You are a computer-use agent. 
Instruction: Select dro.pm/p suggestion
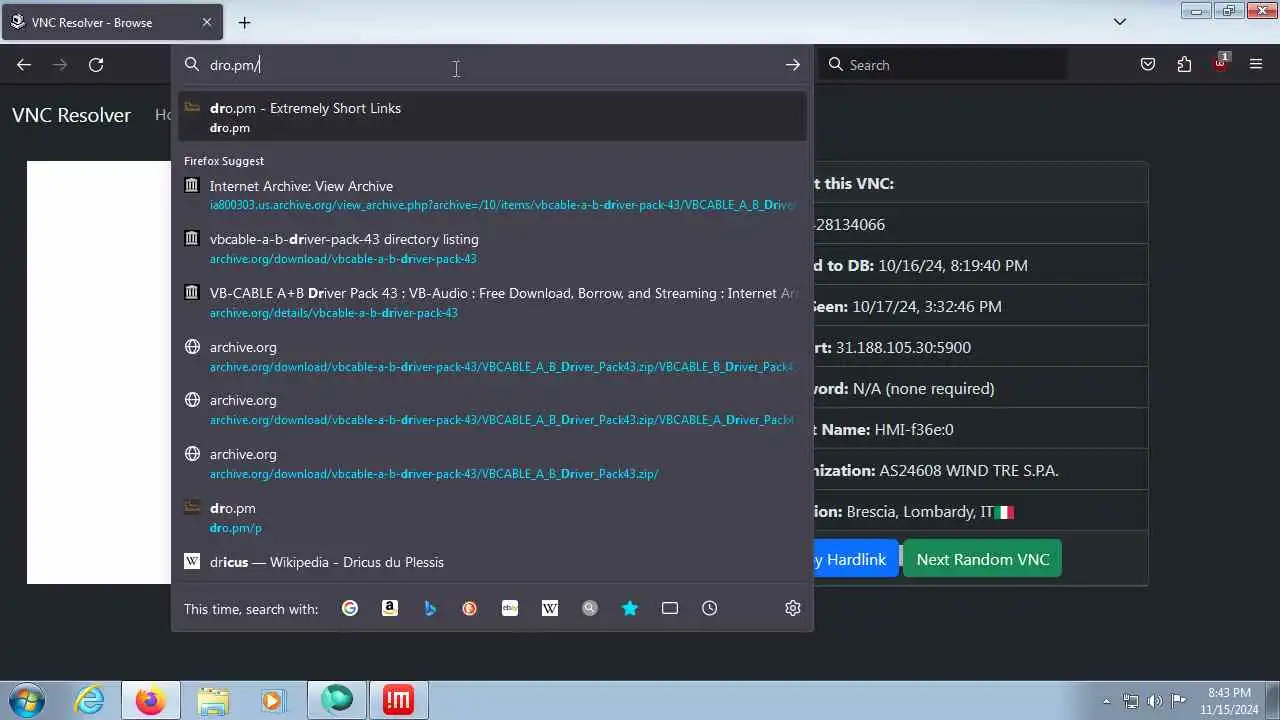492,517
